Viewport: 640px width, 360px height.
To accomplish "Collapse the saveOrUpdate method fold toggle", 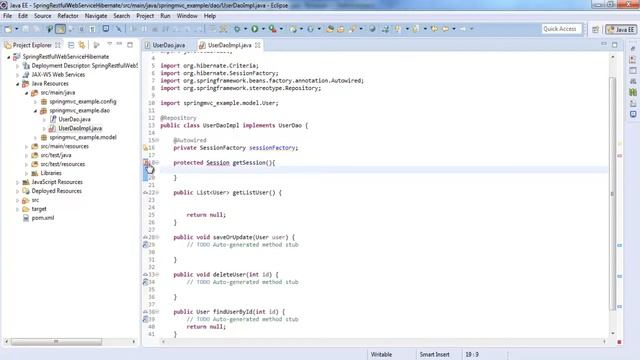I will click(157, 237).
